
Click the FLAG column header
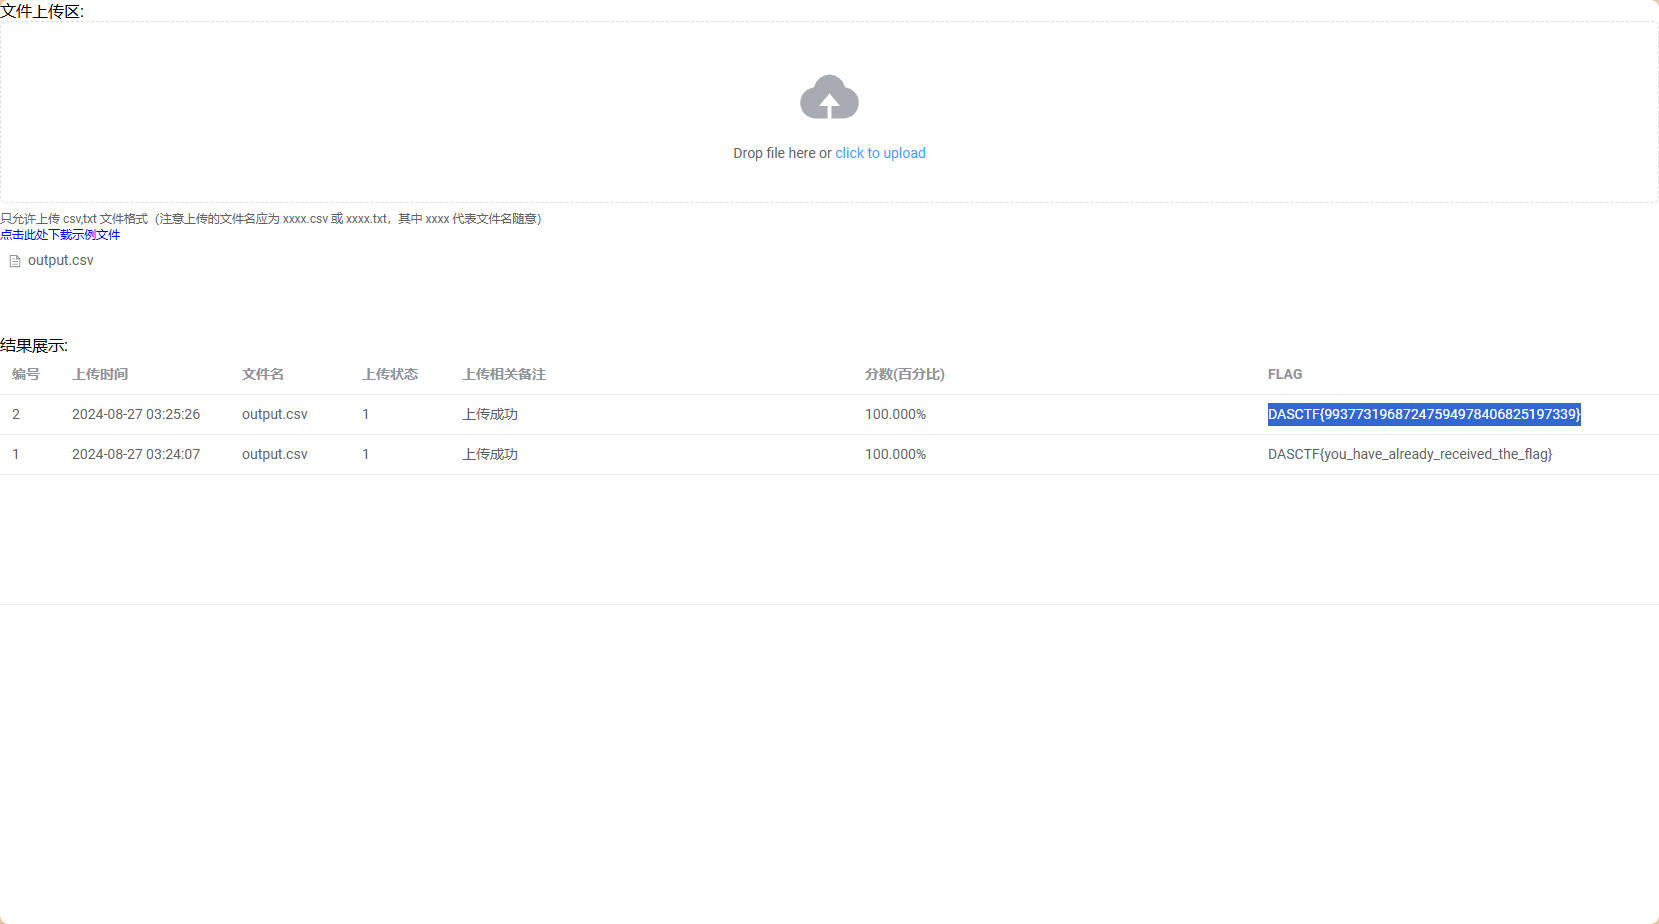coord(1285,374)
